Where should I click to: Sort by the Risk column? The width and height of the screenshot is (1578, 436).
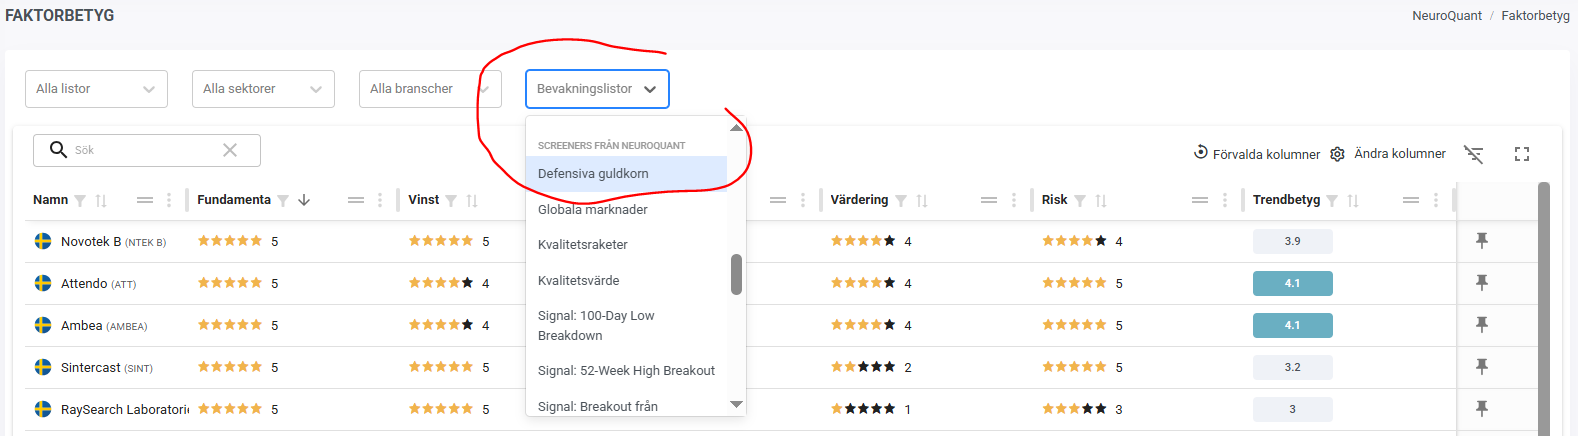pyautogui.click(x=1101, y=201)
